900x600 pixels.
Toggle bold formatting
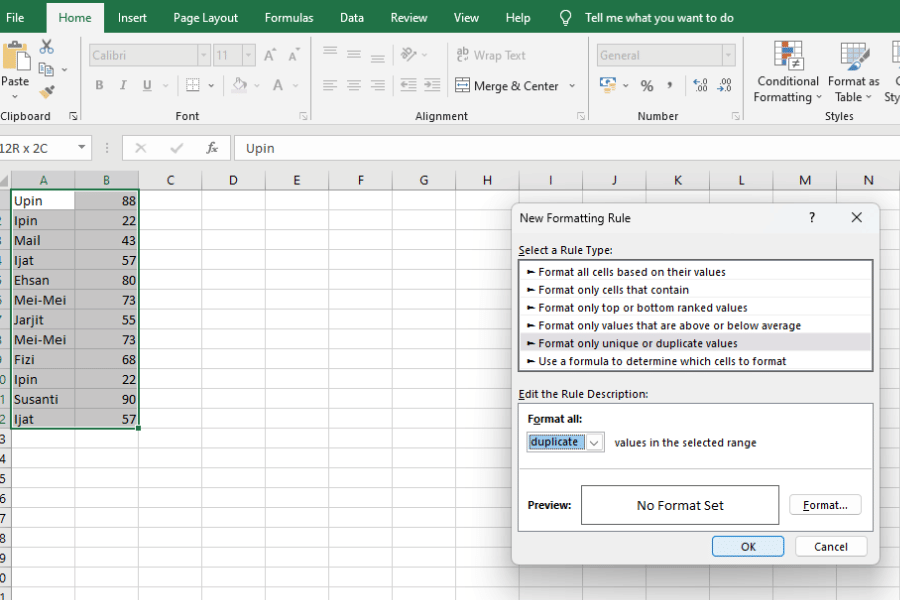tap(99, 85)
